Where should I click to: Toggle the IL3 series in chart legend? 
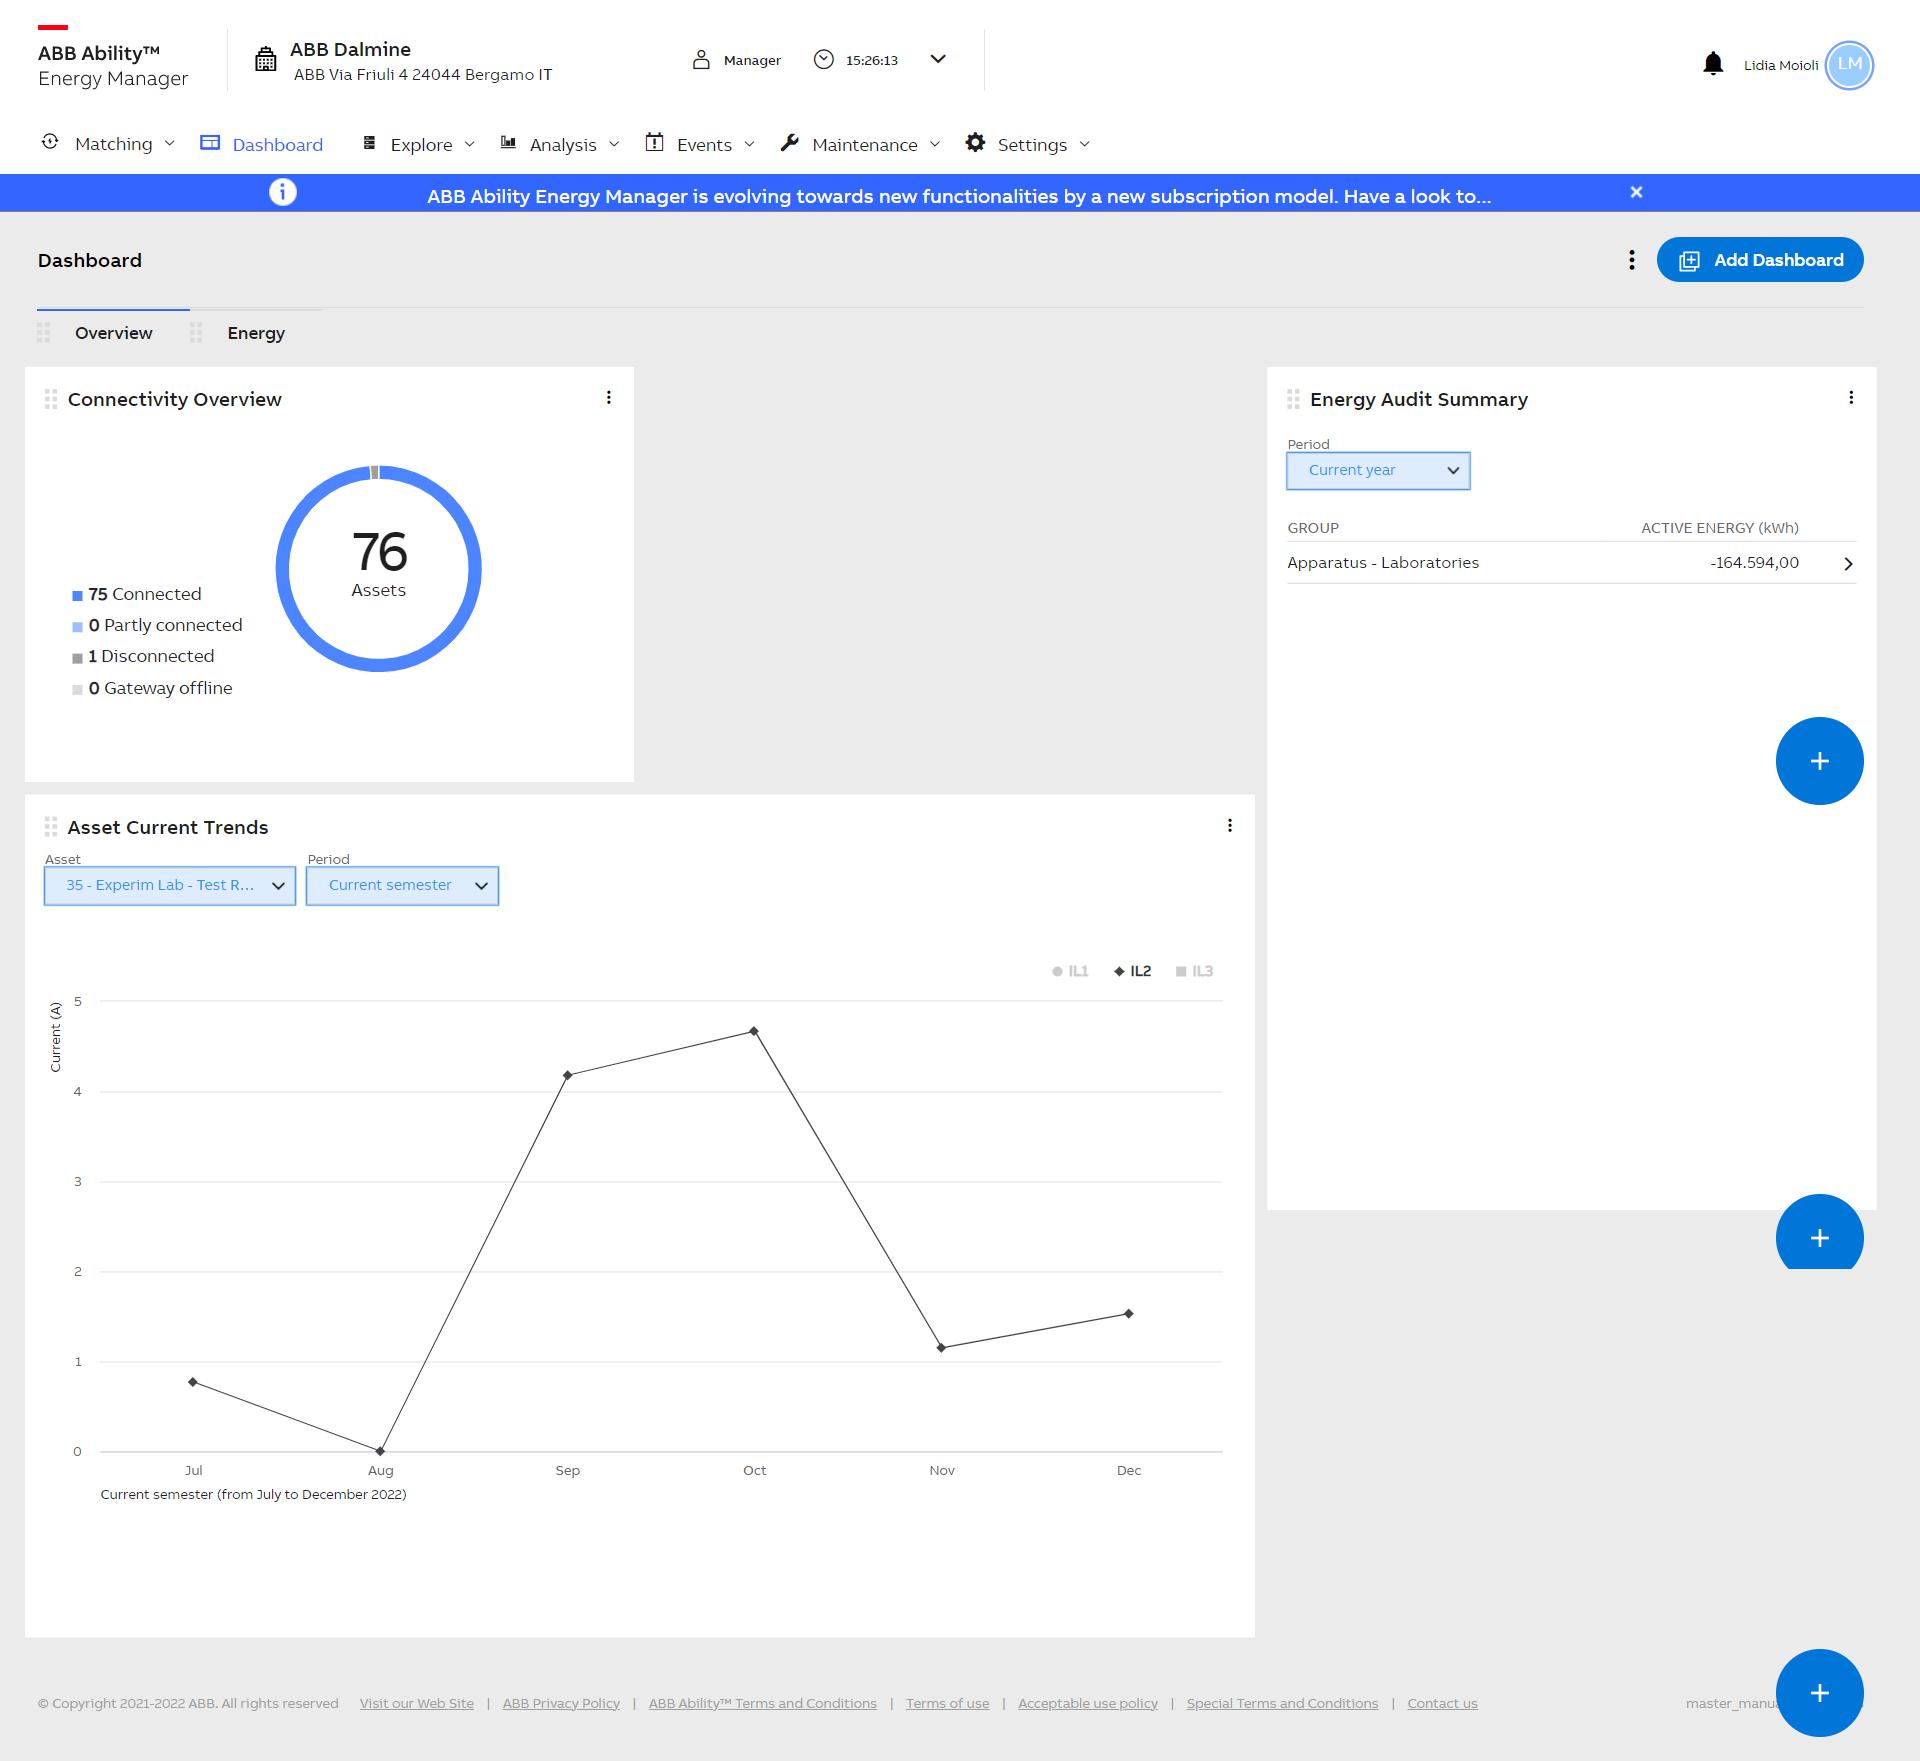click(x=1194, y=971)
